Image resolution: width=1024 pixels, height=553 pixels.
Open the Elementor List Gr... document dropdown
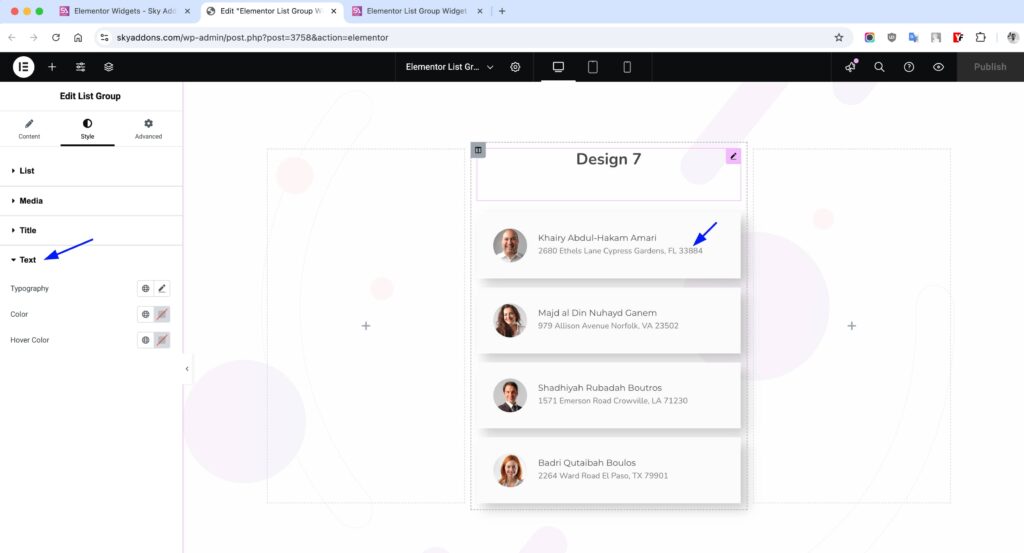tap(449, 67)
